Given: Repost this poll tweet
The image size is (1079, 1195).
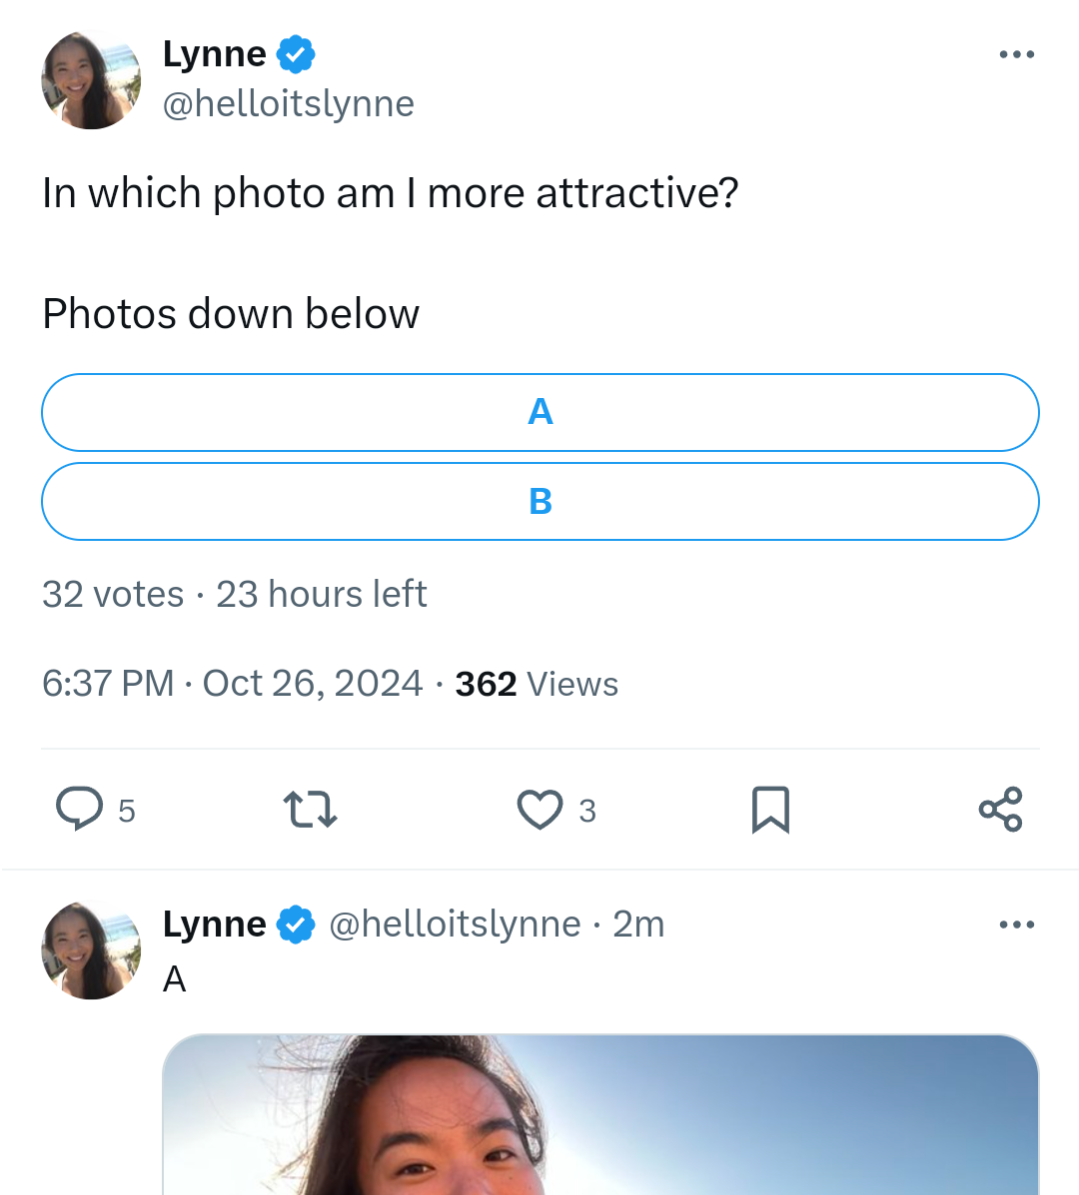Looking at the screenshot, I should [310, 809].
